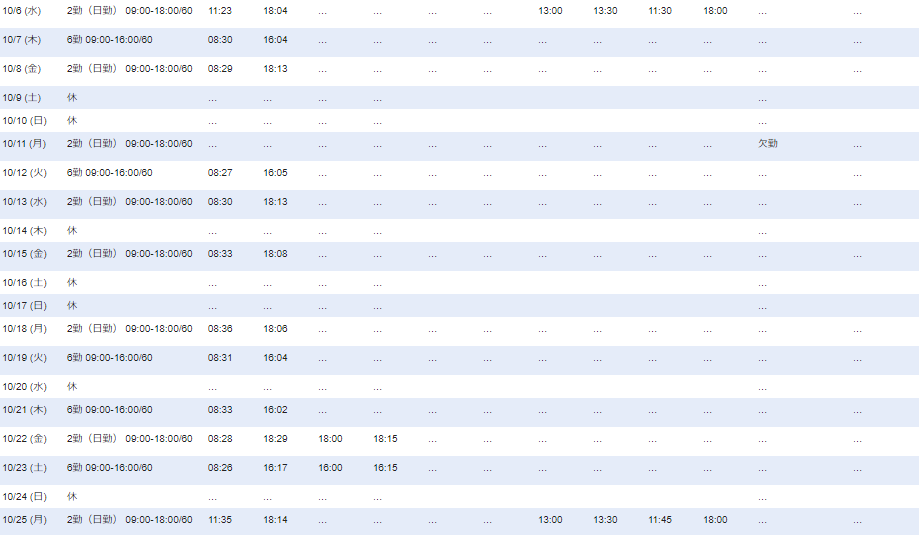
Task: Select the 11:45 entry on 10/25
Action: click(x=660, y=520)
